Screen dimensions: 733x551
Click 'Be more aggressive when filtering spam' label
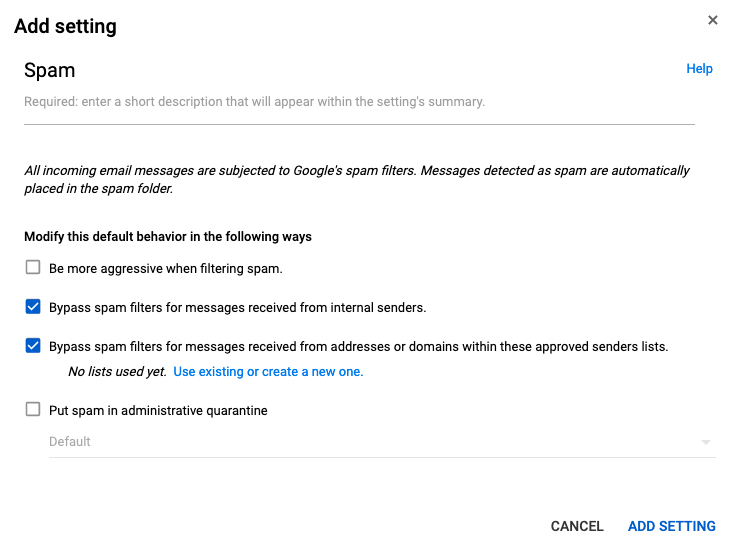[x=165, y=268]
